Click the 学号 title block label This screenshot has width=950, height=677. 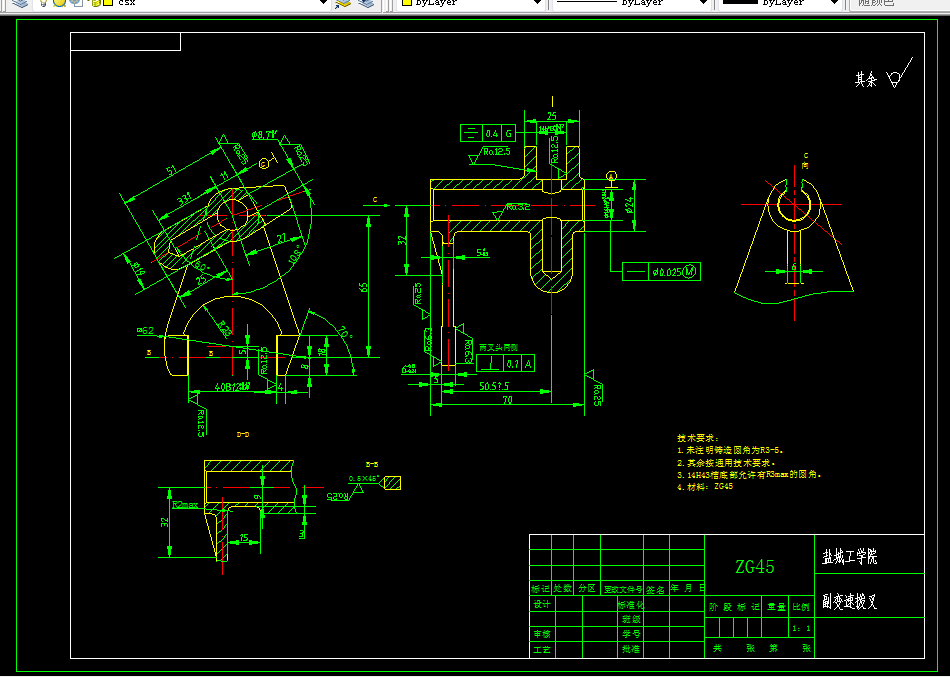631,634
